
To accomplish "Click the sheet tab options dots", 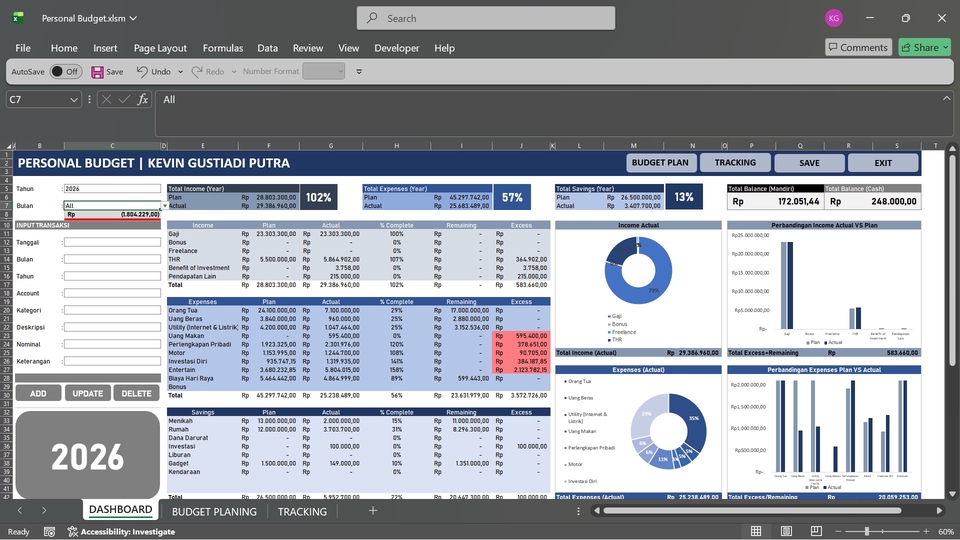I will (x=578, y=511).
